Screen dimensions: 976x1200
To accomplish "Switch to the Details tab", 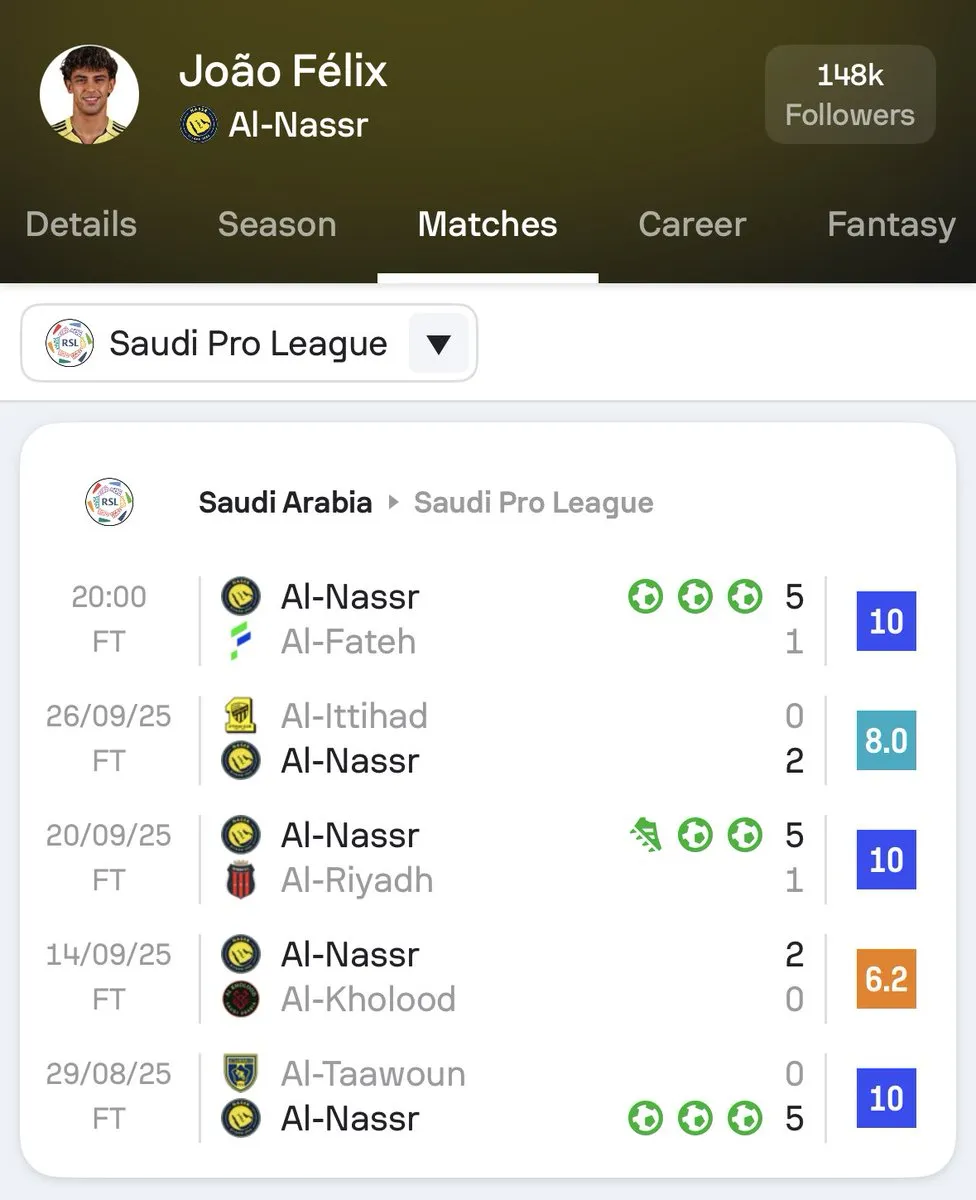I will click(x=81, y=224).
